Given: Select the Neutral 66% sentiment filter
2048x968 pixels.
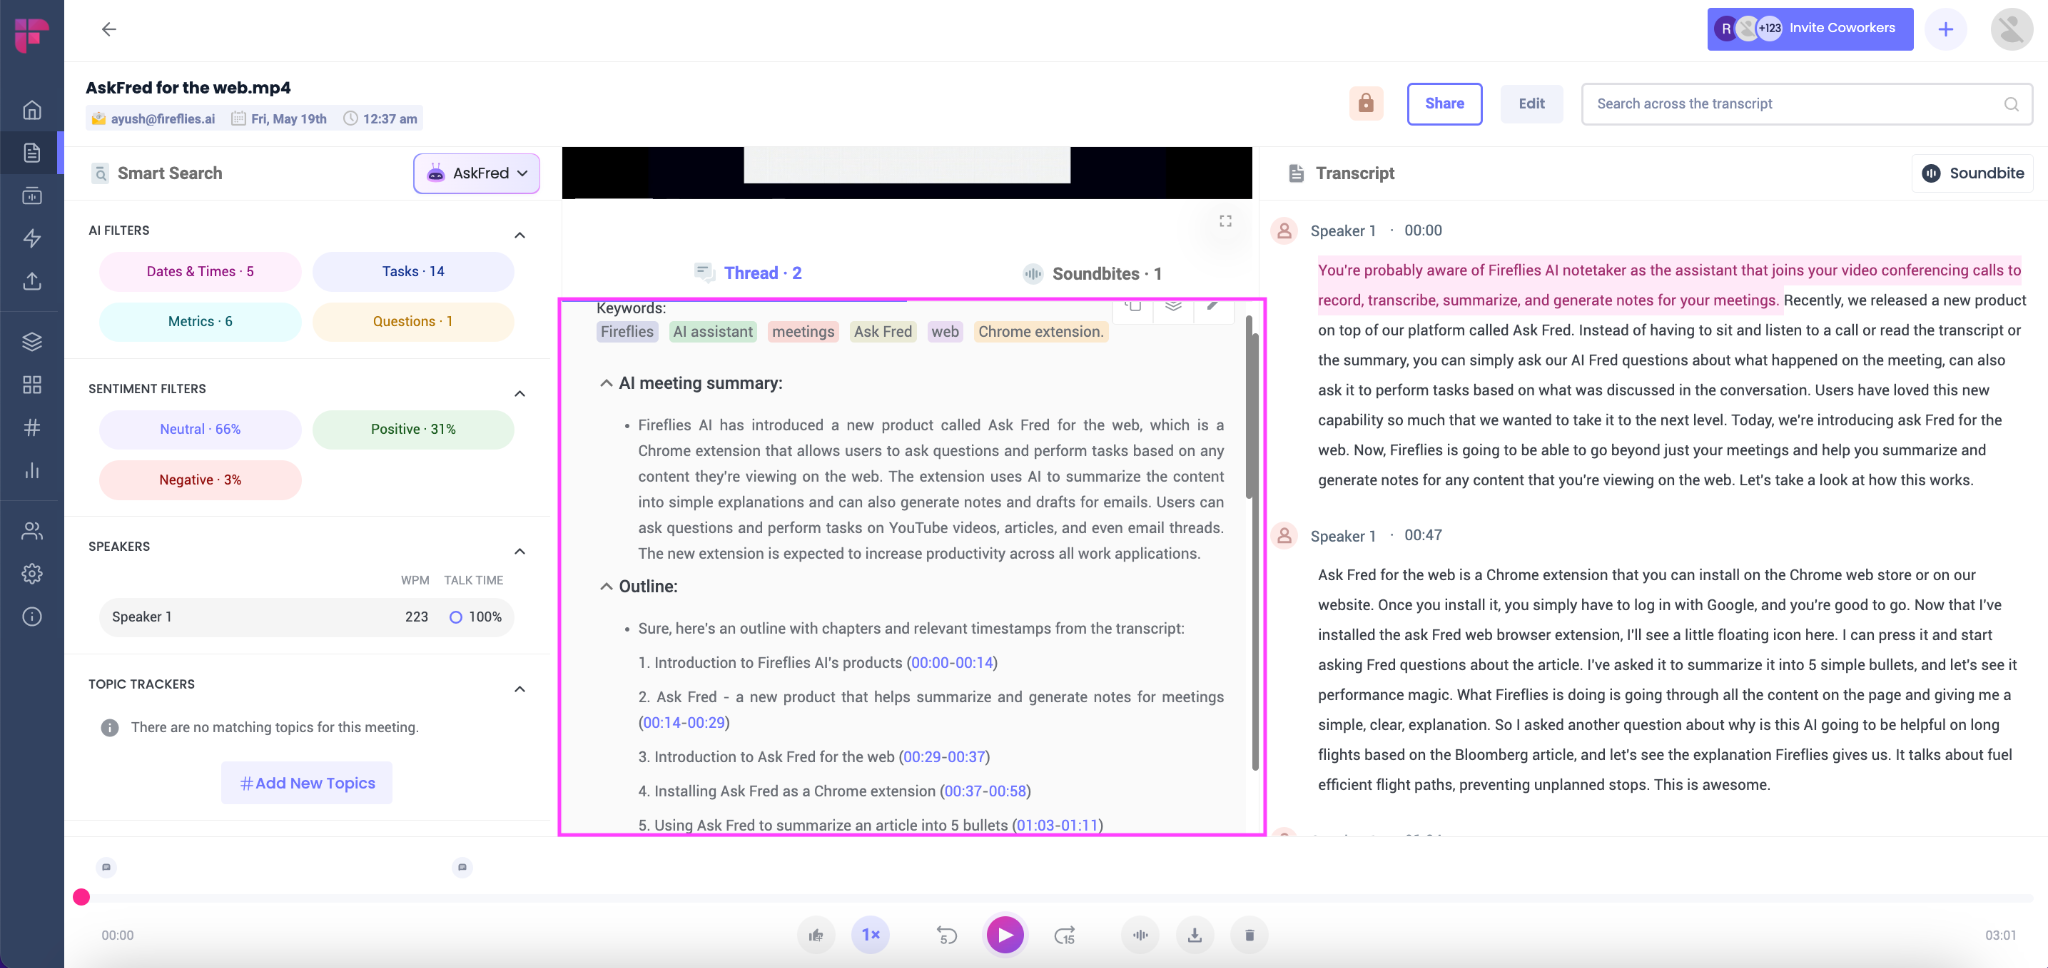Looking at the screenshot, I should click(x=199, y=428).
